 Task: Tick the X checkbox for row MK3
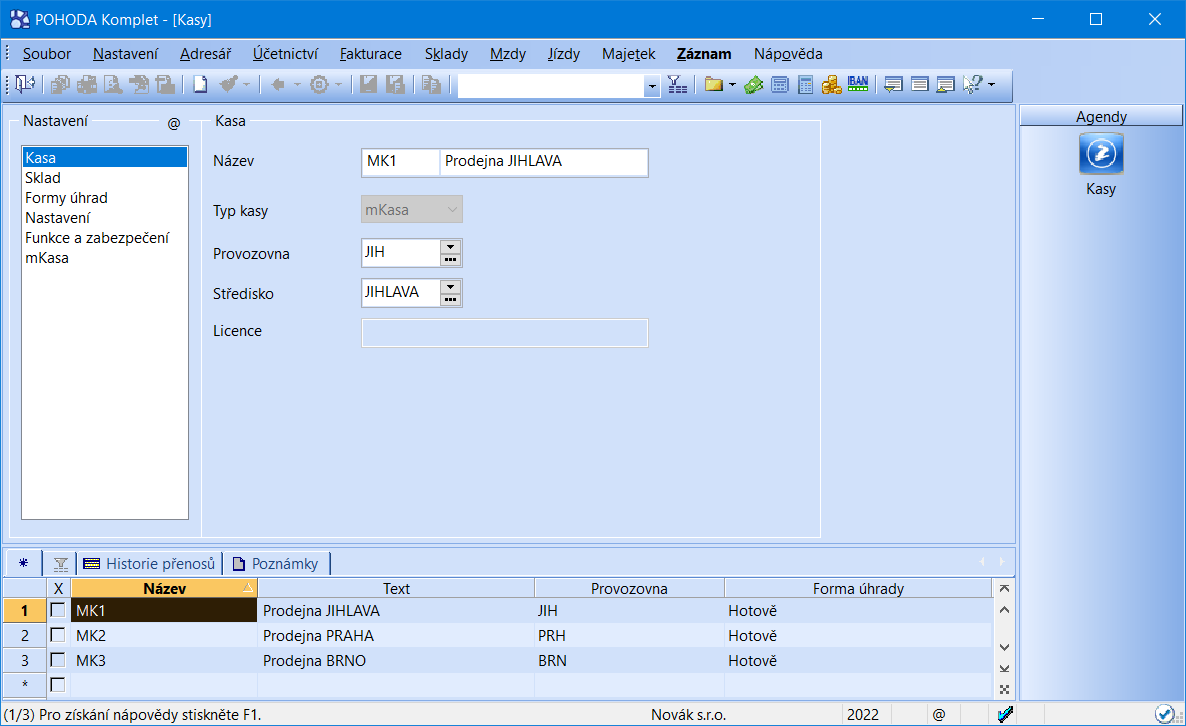(57, 659)
